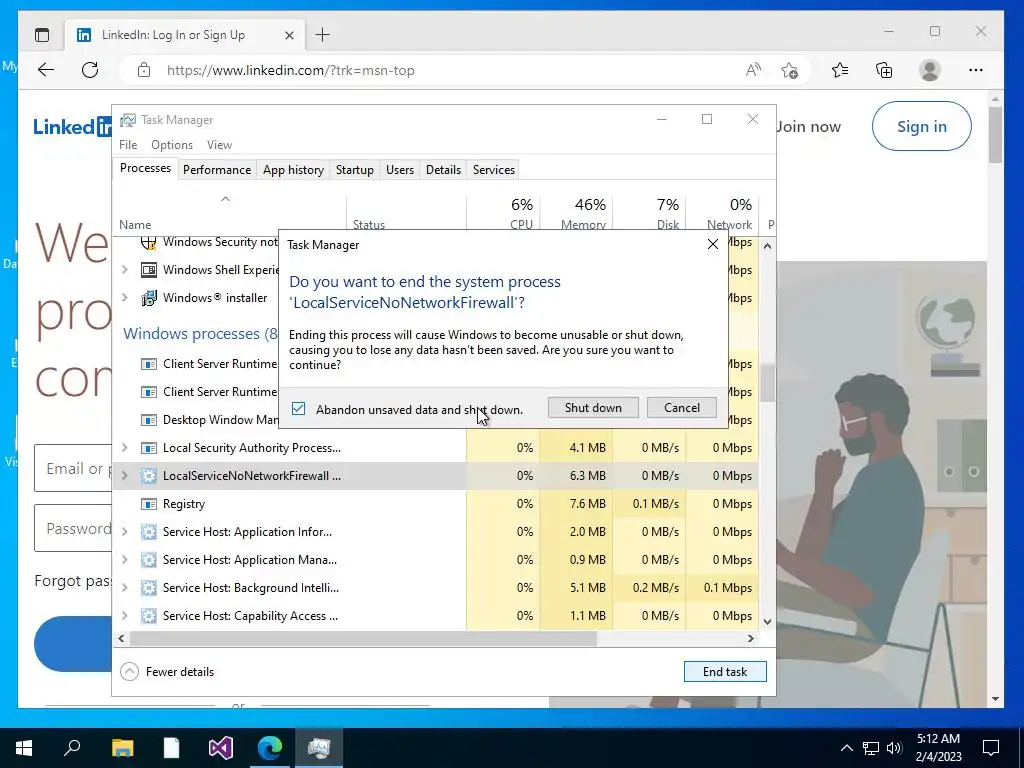Screen dimensions: 1024x768
Task: Click the Edge address bar URL
Action: point(291,71)
